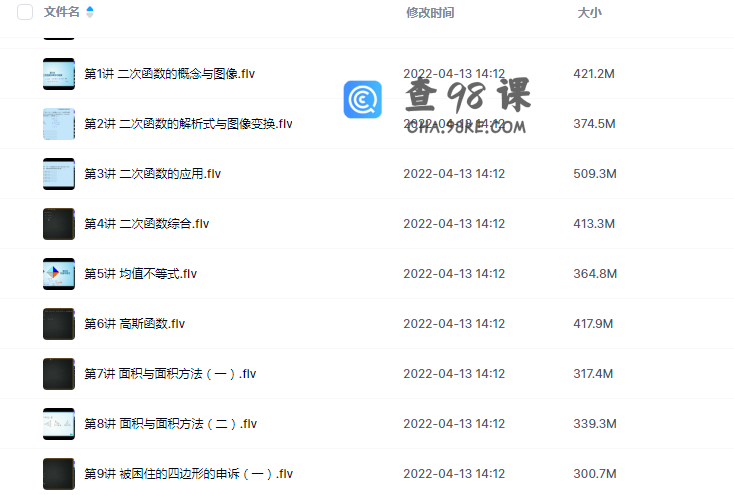734x495 pixels.
Task: Click modified time of 第9讲 被困住的四边形的申诉（一）.flv
Action: [x=454, y=474]
